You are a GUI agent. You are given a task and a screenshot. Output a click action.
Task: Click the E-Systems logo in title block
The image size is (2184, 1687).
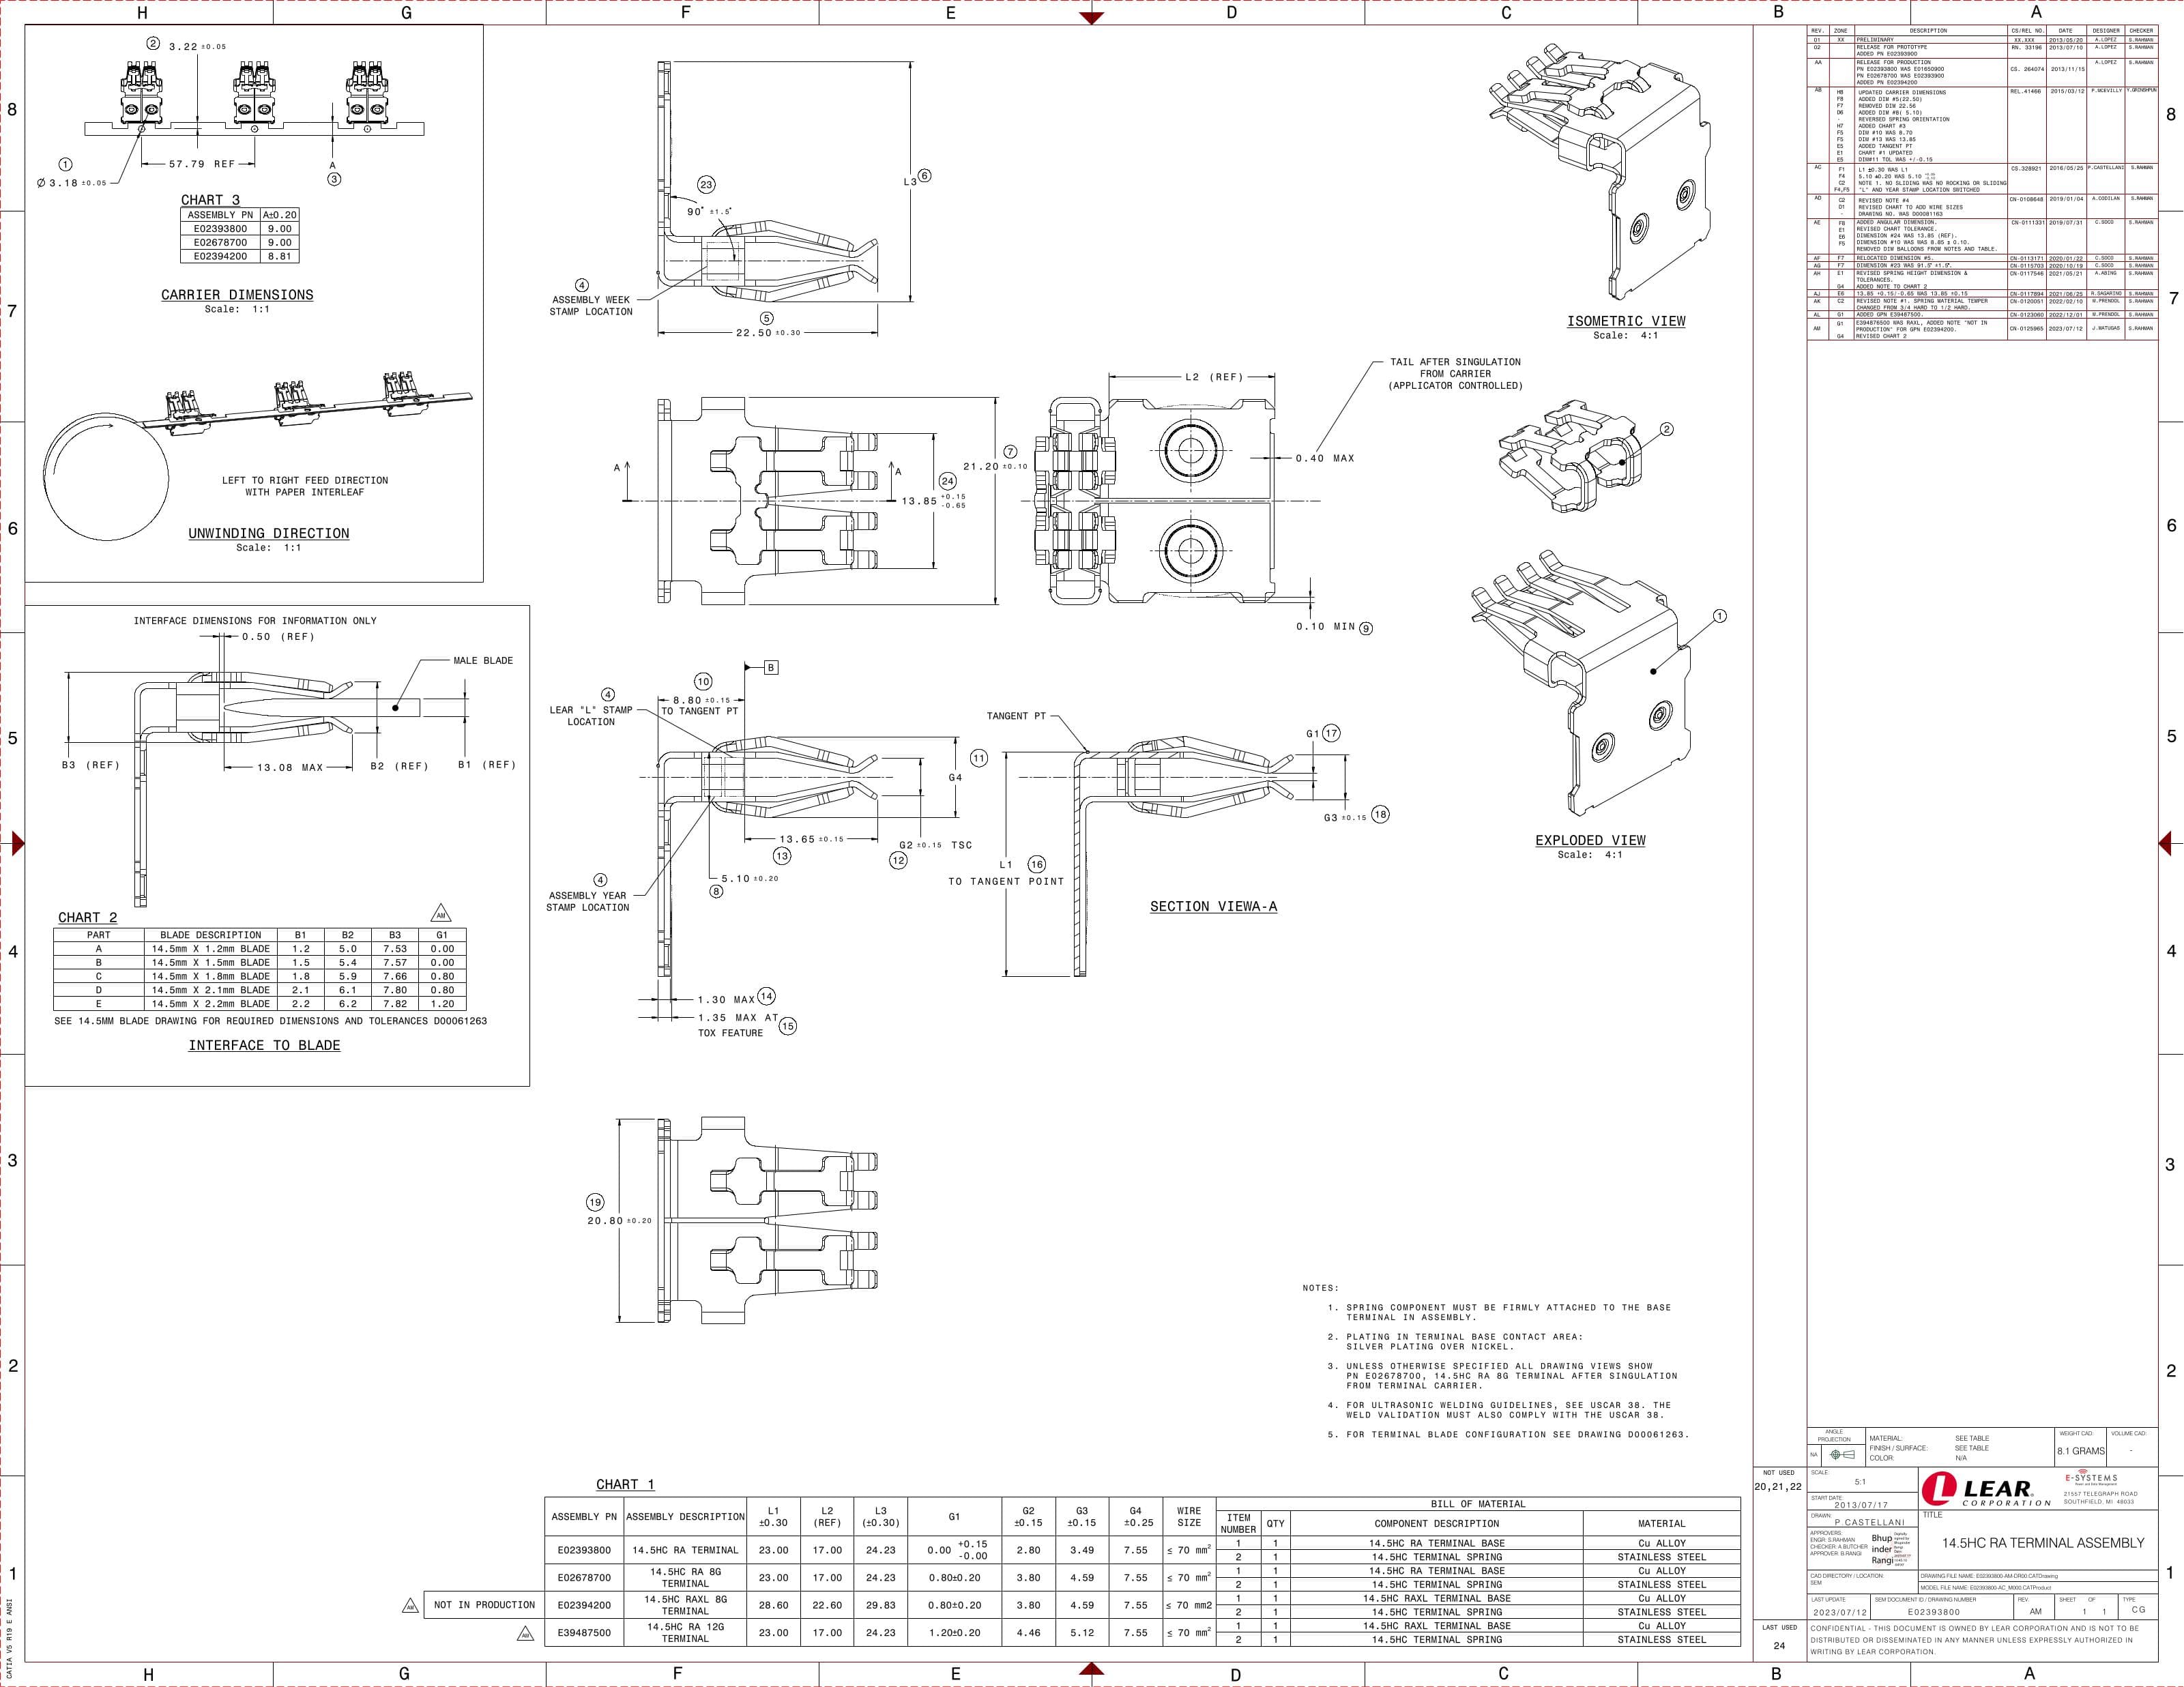click(x=2091, y=1478)
